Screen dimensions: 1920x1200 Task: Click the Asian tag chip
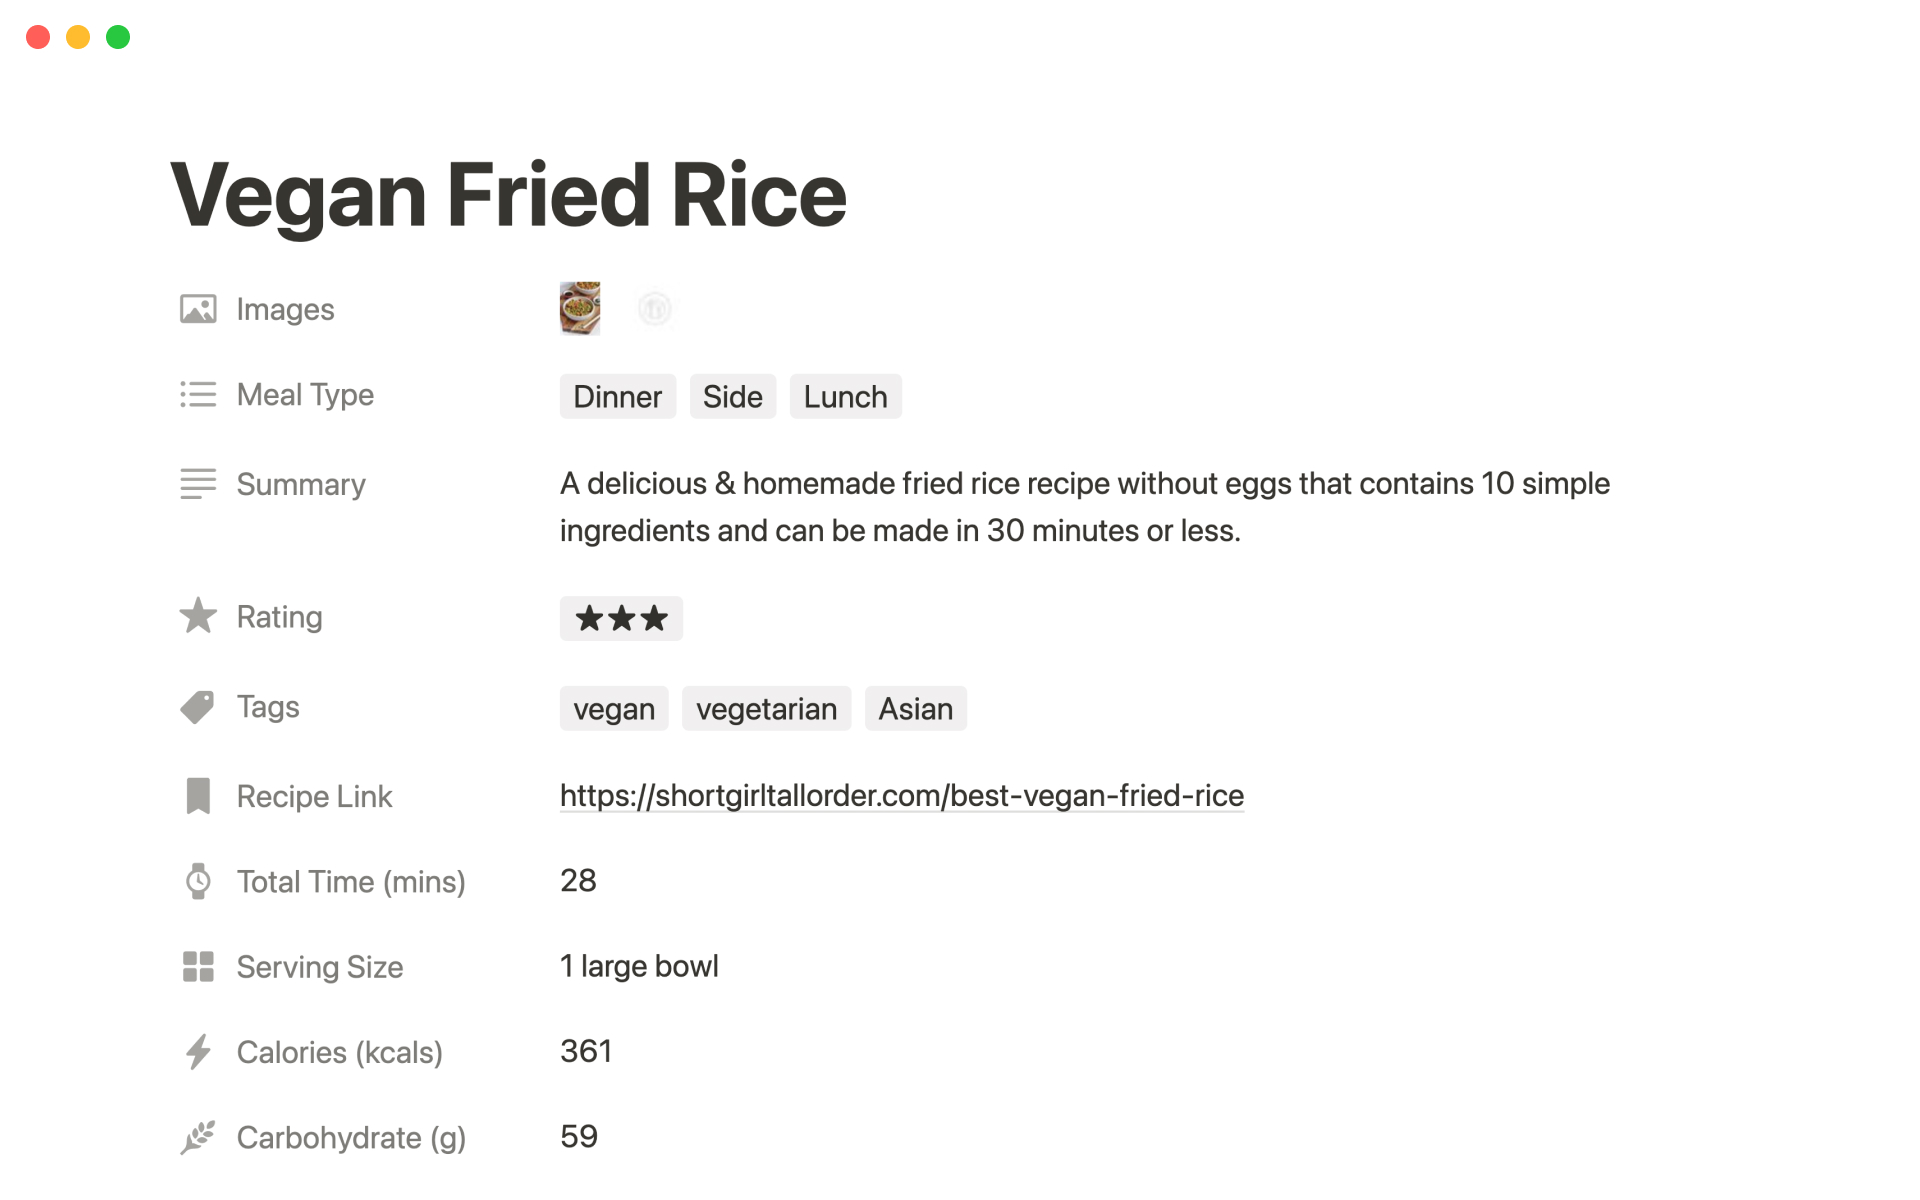(x=915, y=709)
